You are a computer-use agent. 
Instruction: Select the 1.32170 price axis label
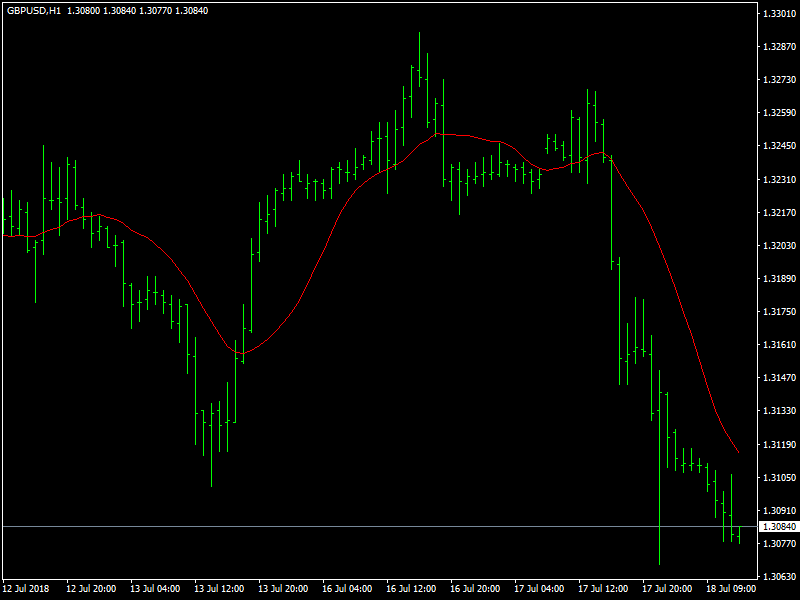pyautogui.click(x=779, y=213)
